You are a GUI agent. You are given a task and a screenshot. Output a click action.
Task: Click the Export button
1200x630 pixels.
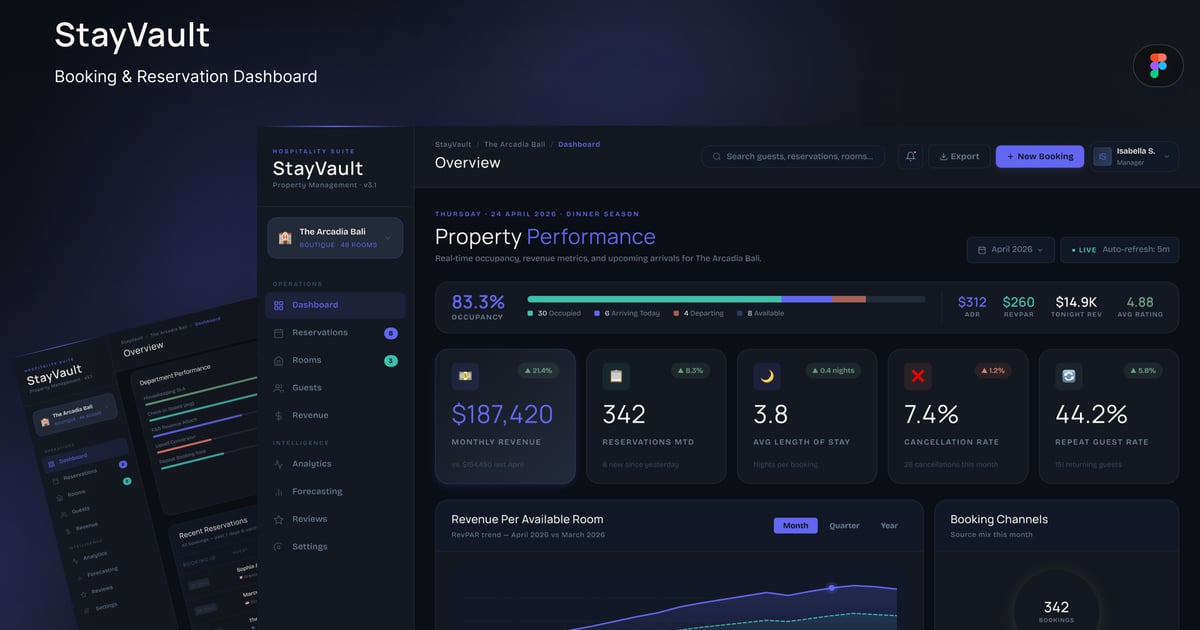point(959,156)
